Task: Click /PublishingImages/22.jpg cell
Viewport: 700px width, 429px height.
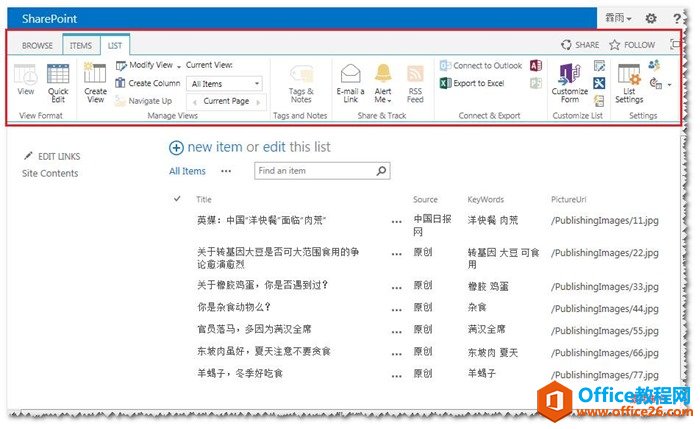Action: pos(604,253)
